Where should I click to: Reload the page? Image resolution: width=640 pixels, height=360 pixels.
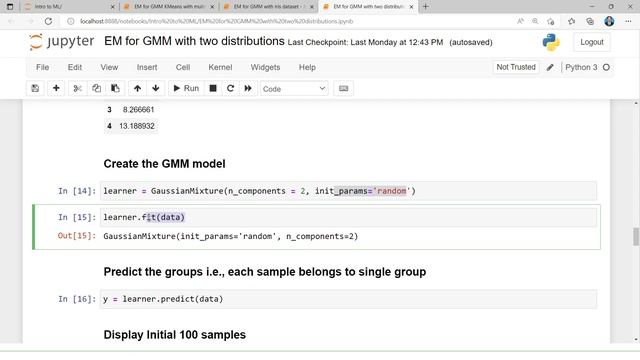(48, 21)
